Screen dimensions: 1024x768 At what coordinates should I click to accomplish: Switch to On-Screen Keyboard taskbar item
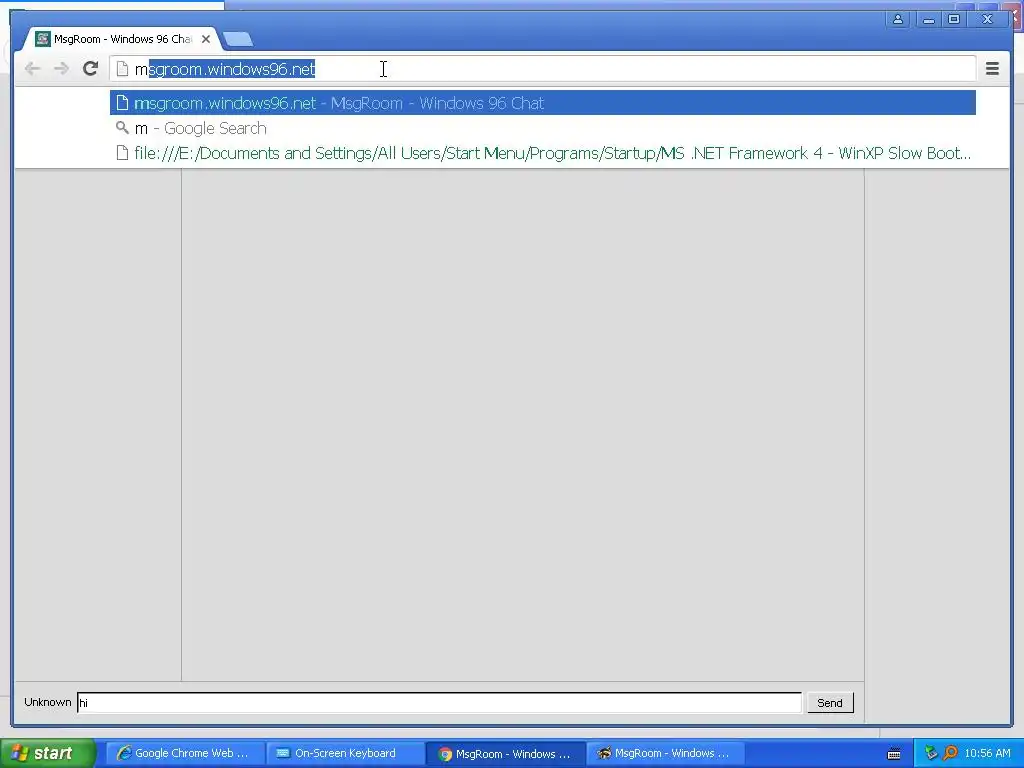coord(344,753)
